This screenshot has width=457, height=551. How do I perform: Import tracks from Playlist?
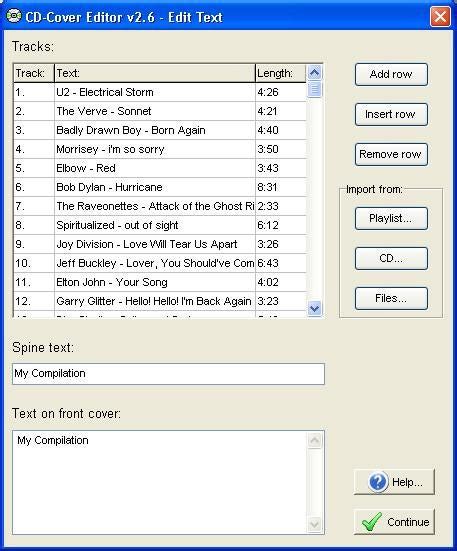(x=391, y=219)
